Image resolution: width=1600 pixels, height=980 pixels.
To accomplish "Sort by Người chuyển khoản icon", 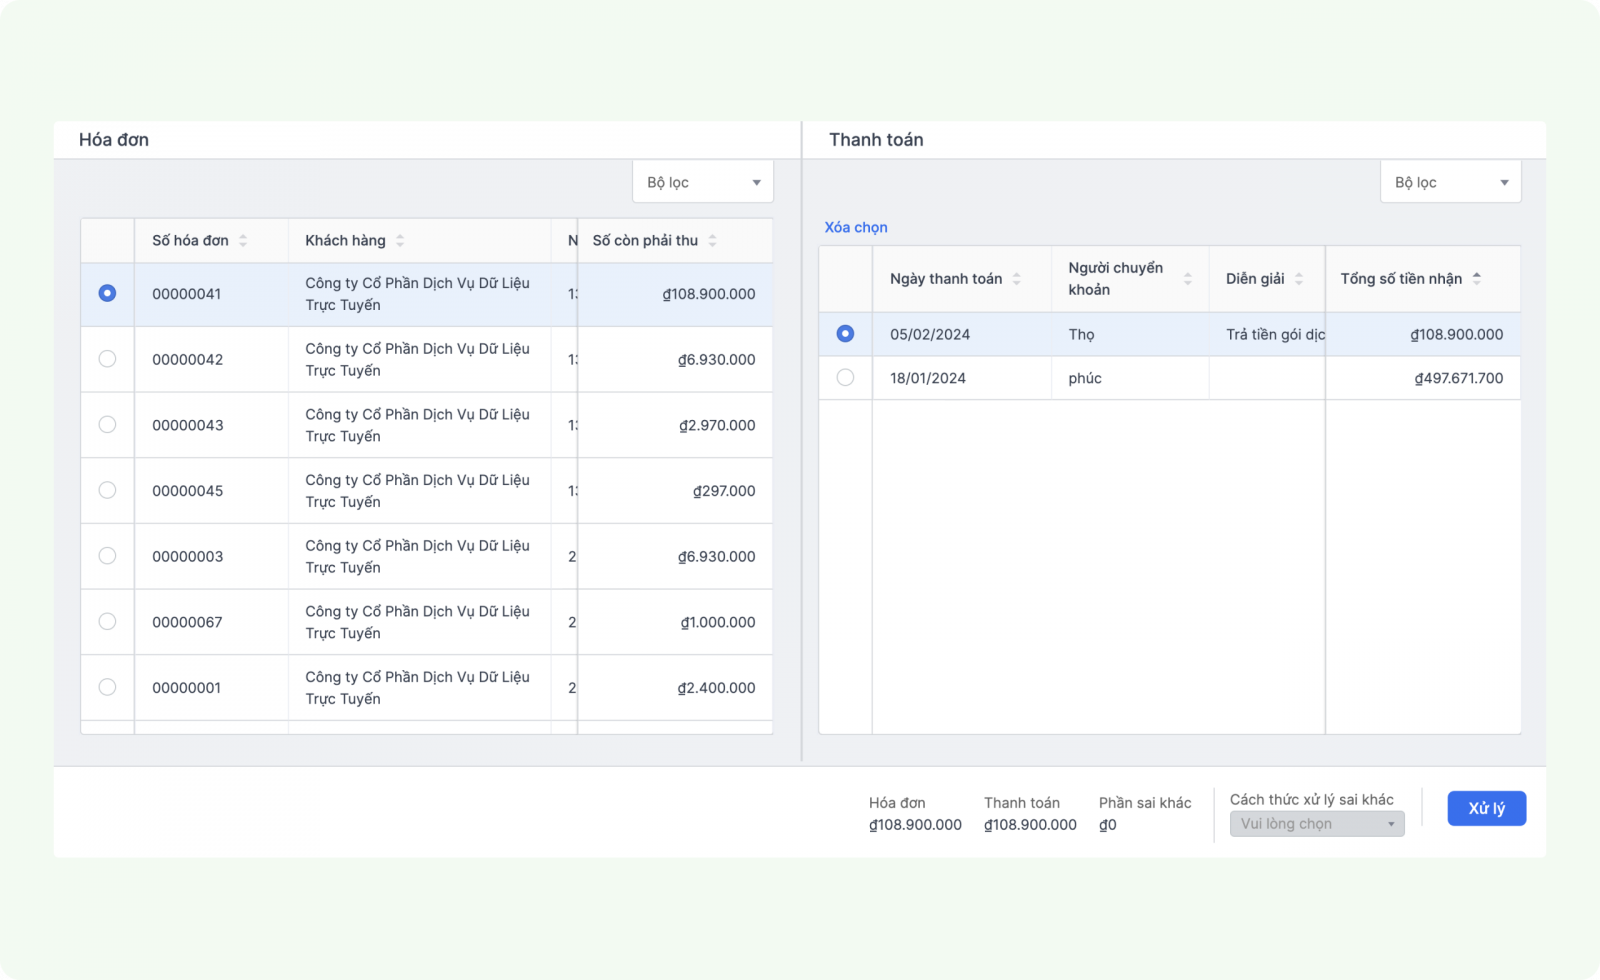I will click(x=1188, y=279).
